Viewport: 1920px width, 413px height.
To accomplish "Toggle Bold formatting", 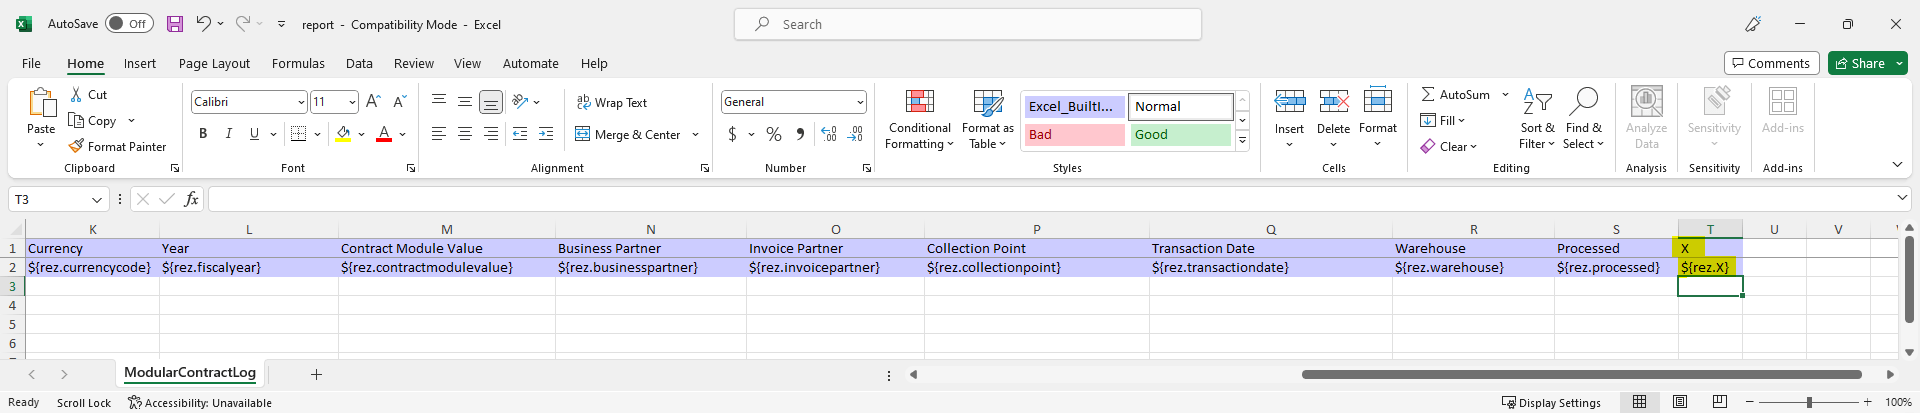I will point(203,134).
